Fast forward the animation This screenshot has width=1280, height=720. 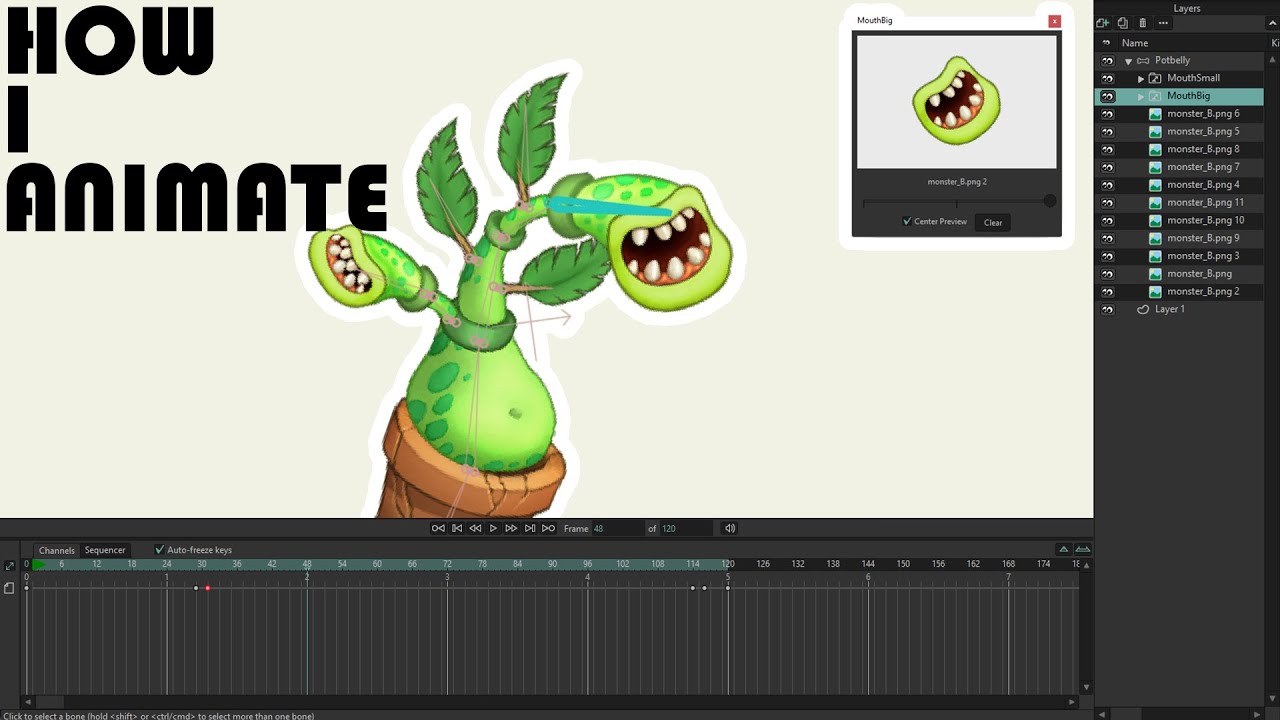(511, 528)
